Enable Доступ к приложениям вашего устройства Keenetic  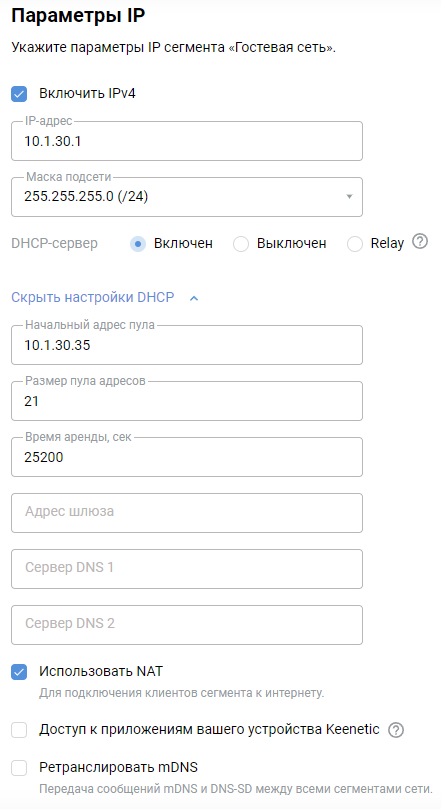tap(19, 730)
